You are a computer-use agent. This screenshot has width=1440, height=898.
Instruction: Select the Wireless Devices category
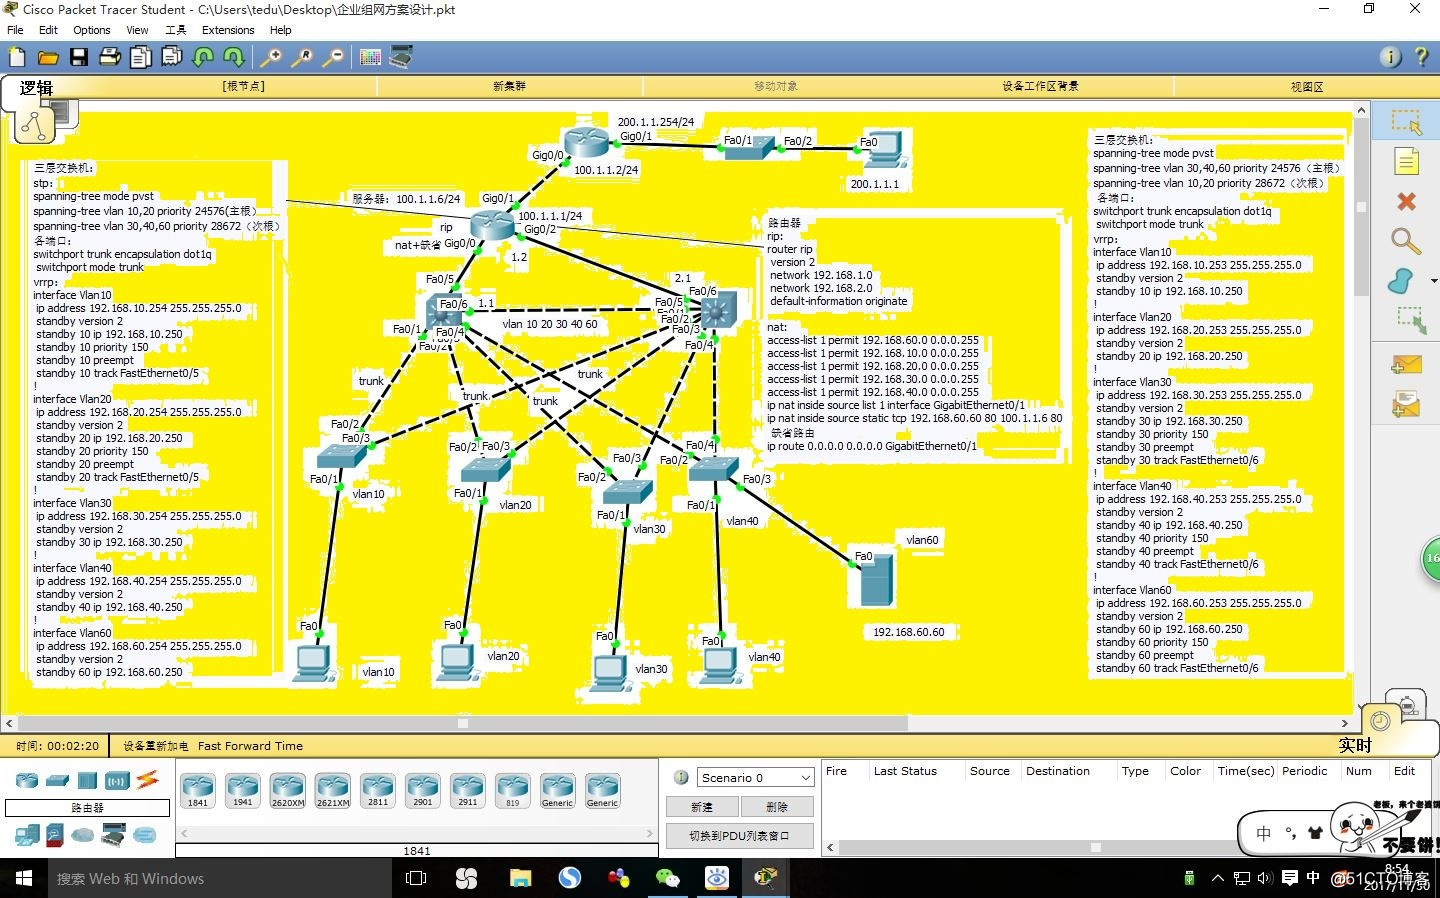pyautogui.click(x=118, y=780)
